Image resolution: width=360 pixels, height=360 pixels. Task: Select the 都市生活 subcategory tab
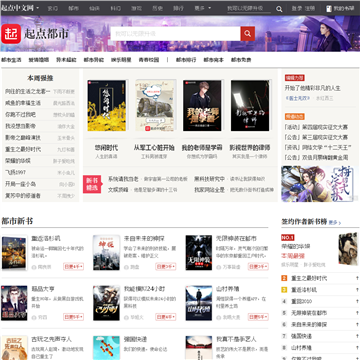click(11, 60)
